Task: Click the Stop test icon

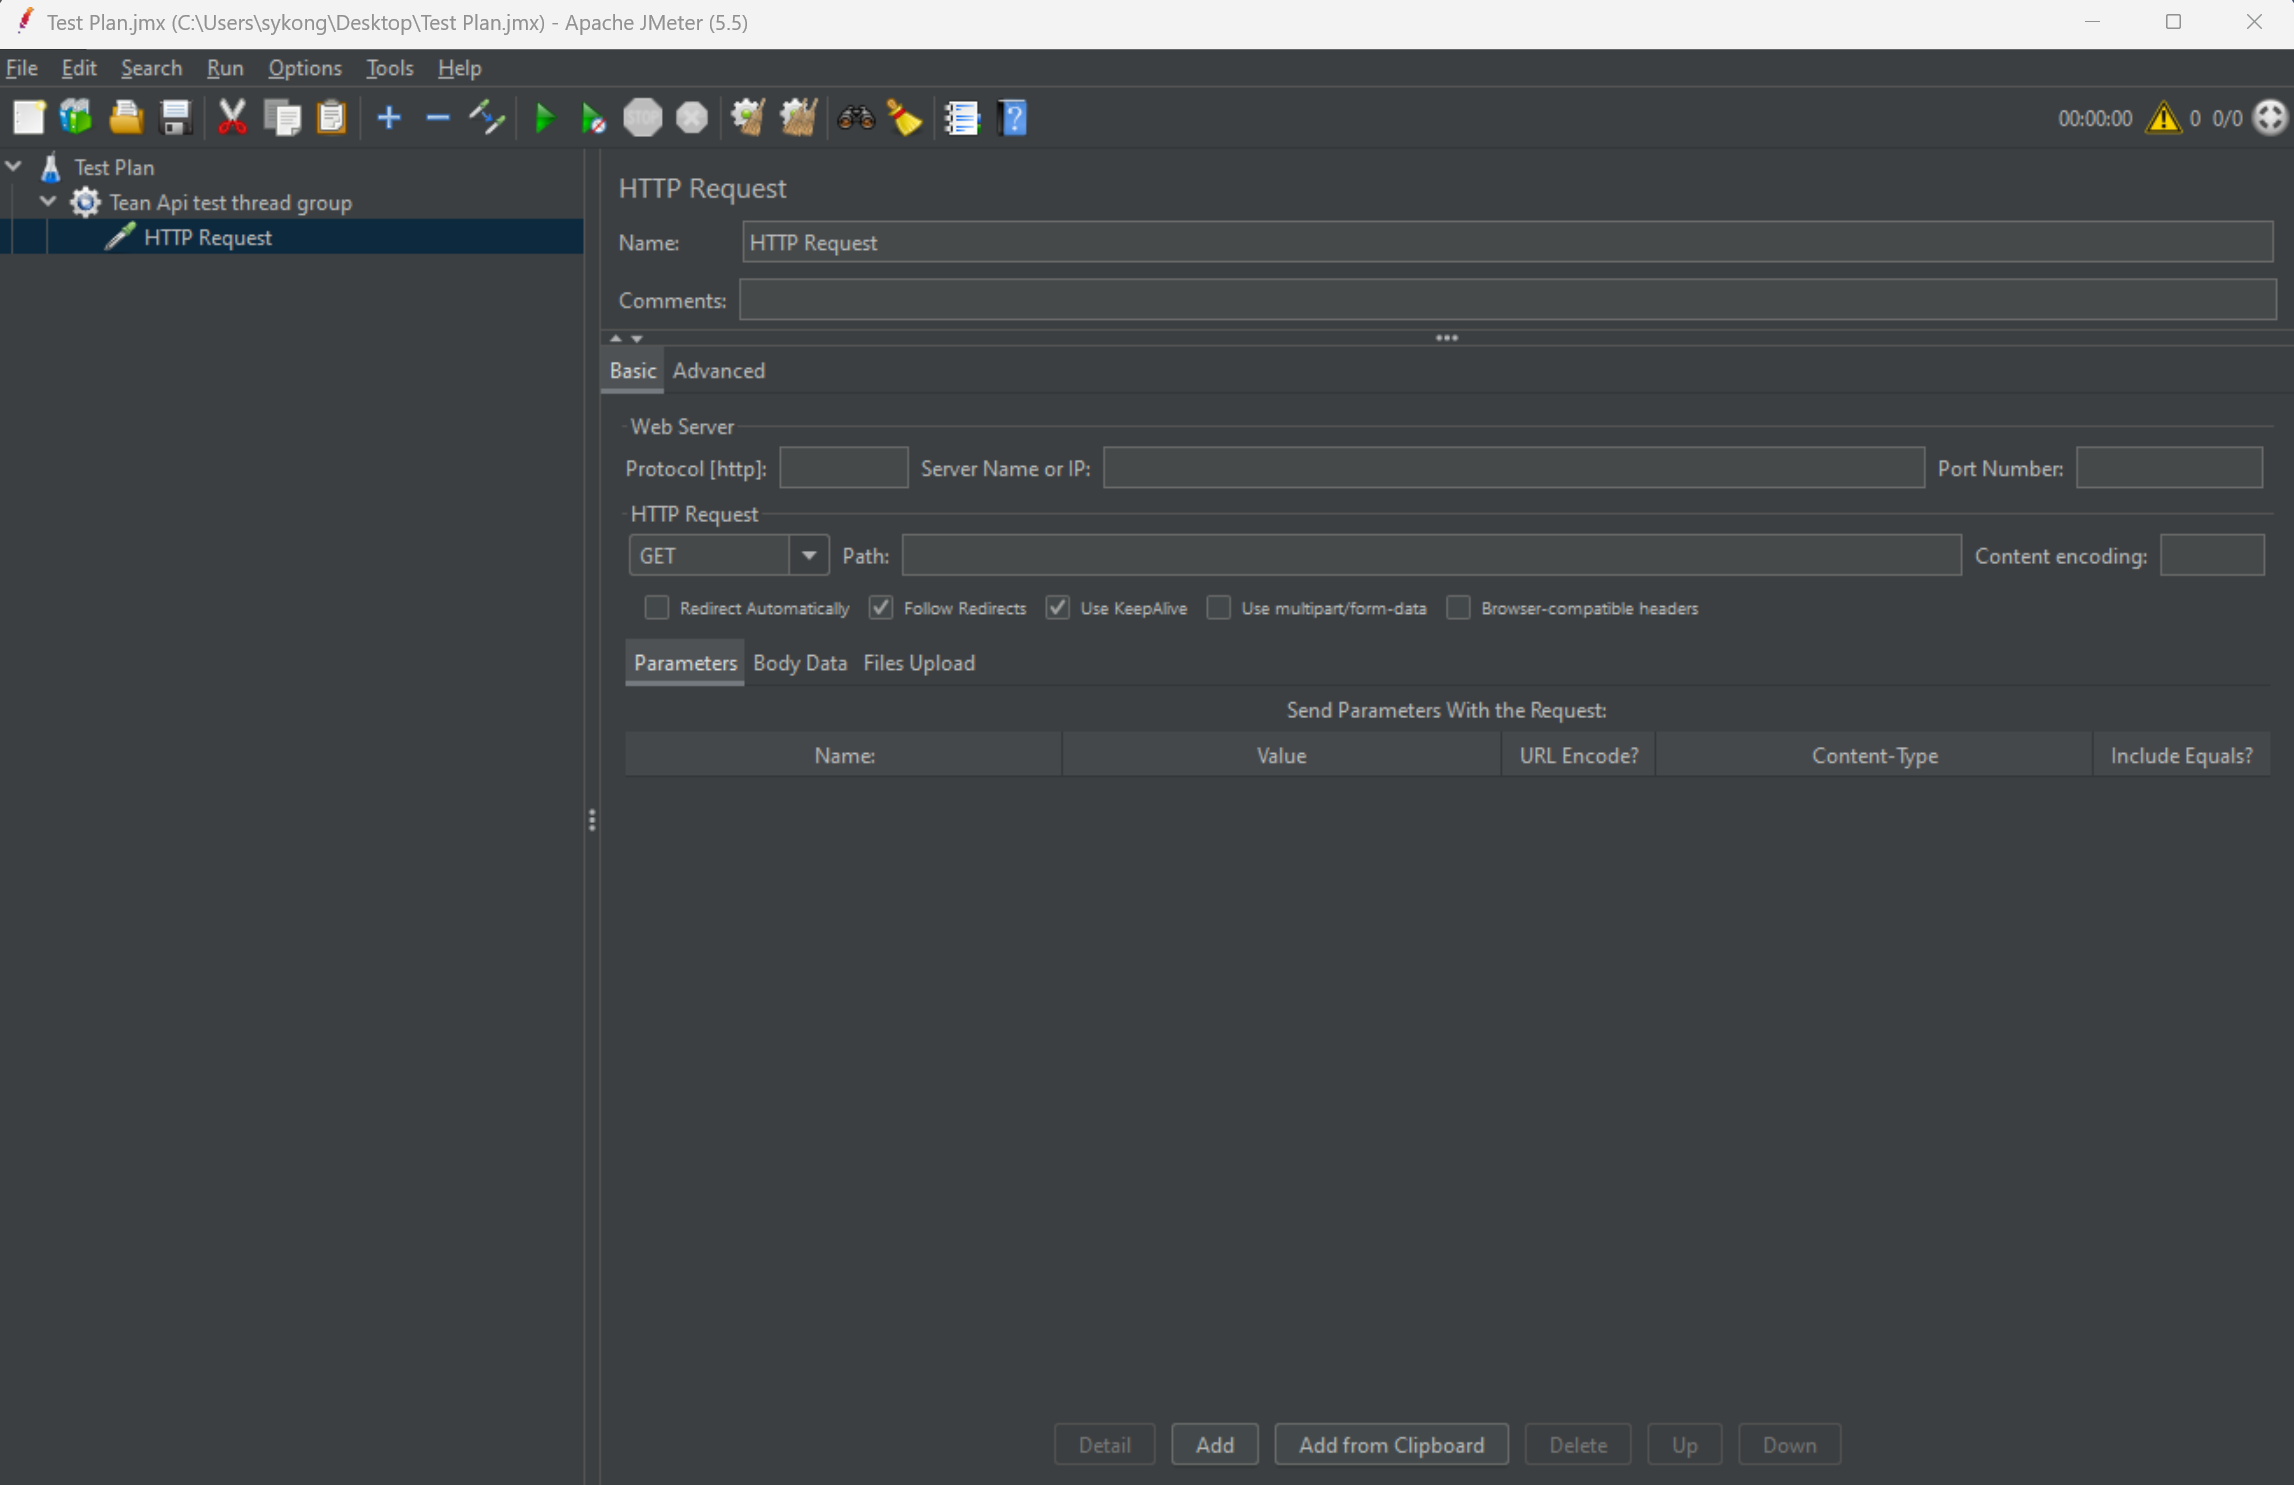Action: coord(643,118)
